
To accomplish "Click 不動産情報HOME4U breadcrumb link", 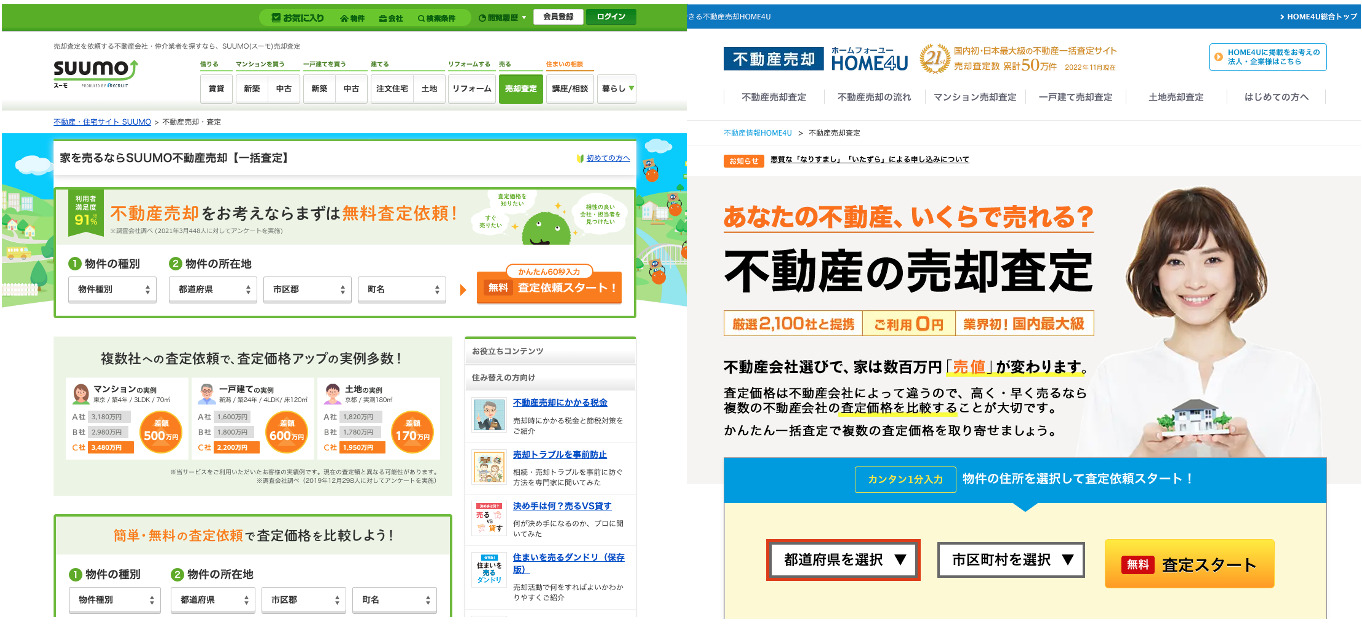I will (x=757, y=132).
